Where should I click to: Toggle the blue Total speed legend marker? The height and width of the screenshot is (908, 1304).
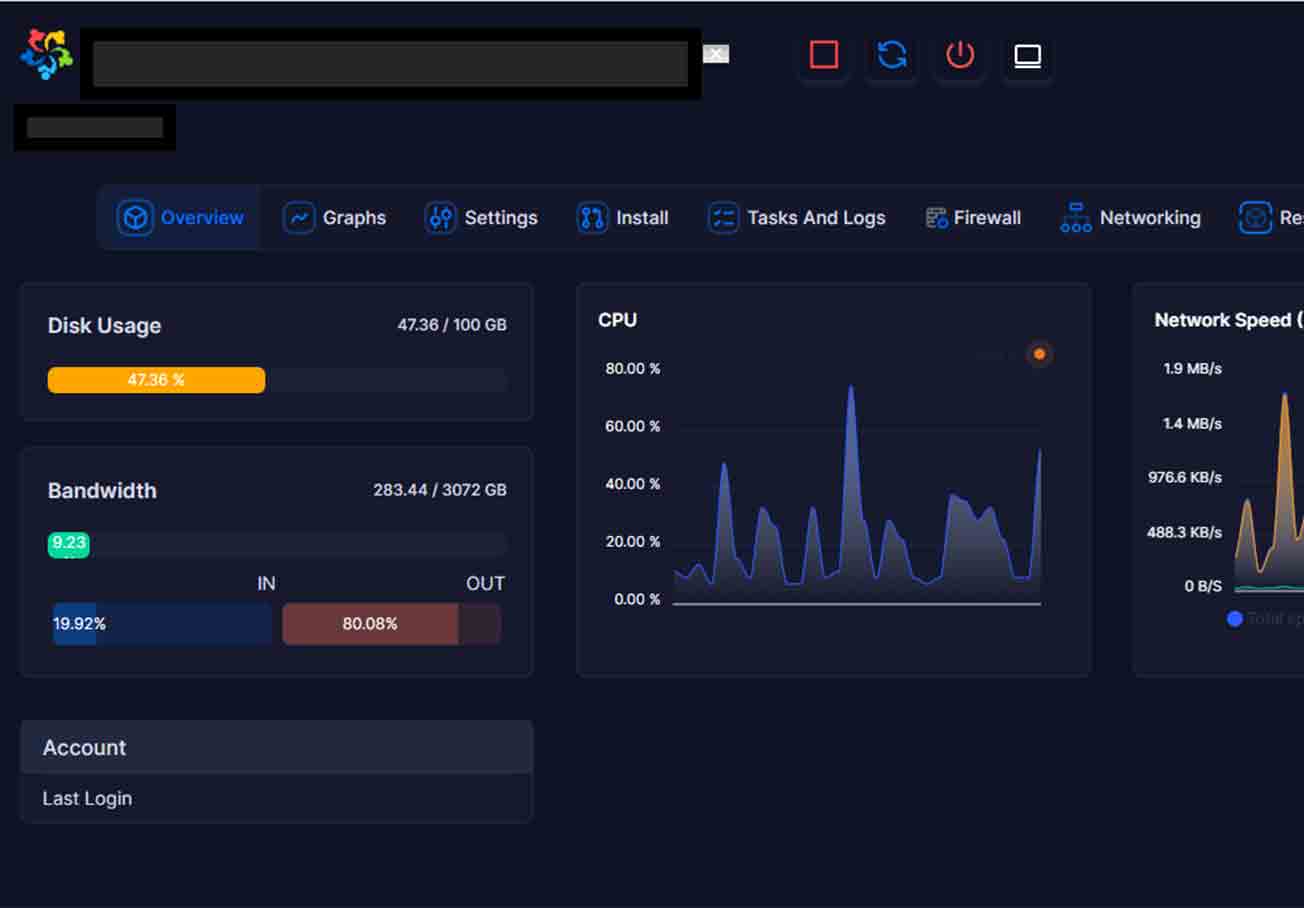click(1234, 619)
